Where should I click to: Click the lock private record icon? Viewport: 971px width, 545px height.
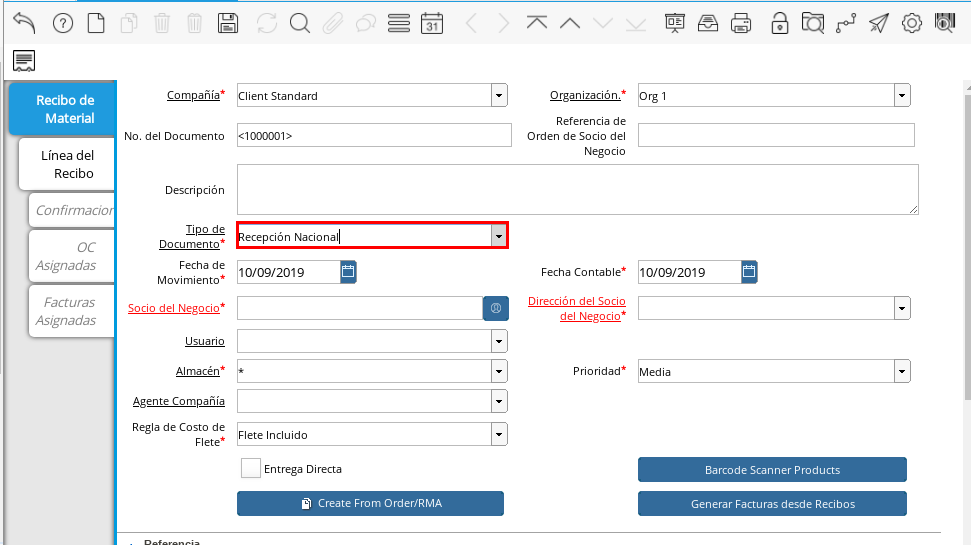tap(780, 23)
